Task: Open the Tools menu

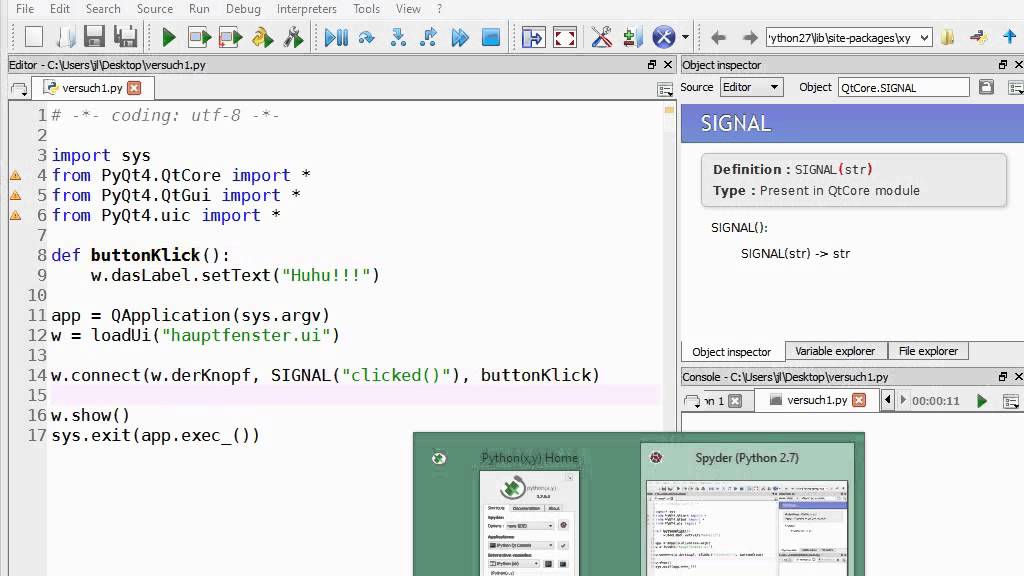Action: pos(366,8)
